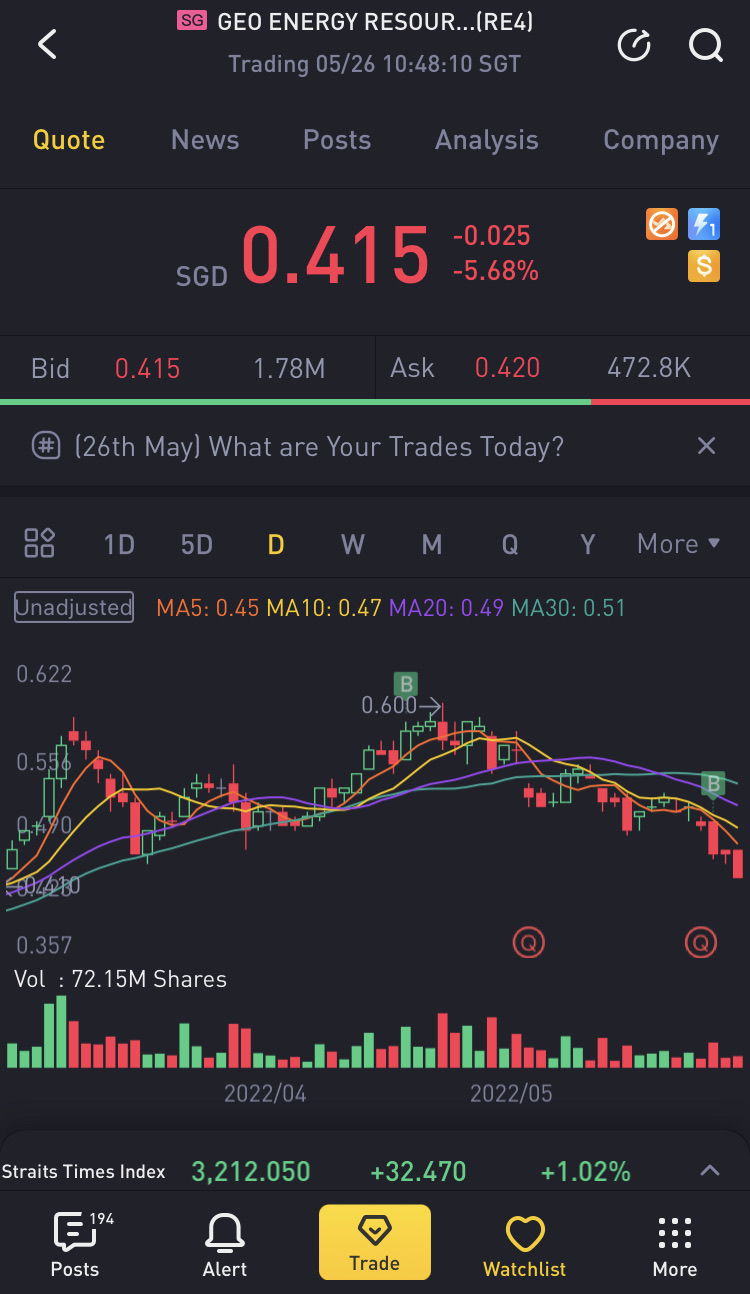The width and height of the screenshot is (750, 1294).
Task: Select the 1D chart period
Action: point(119,544)
